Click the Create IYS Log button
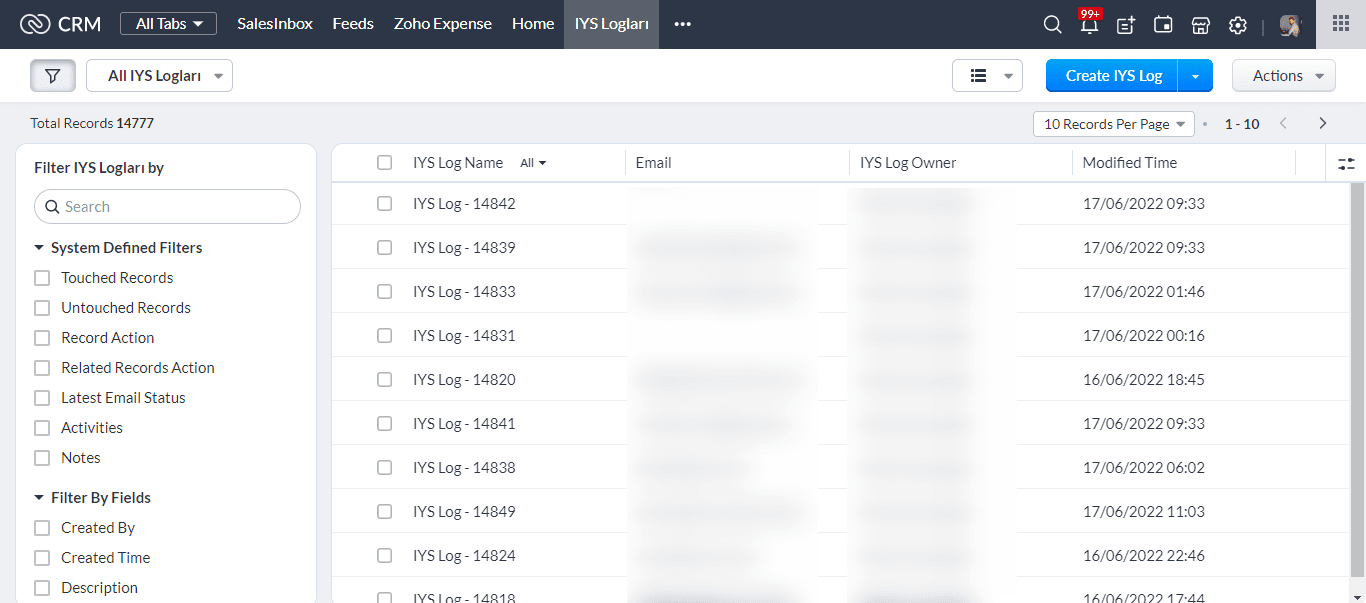This screenshot has width=1366, height=603. [1113, 75]
